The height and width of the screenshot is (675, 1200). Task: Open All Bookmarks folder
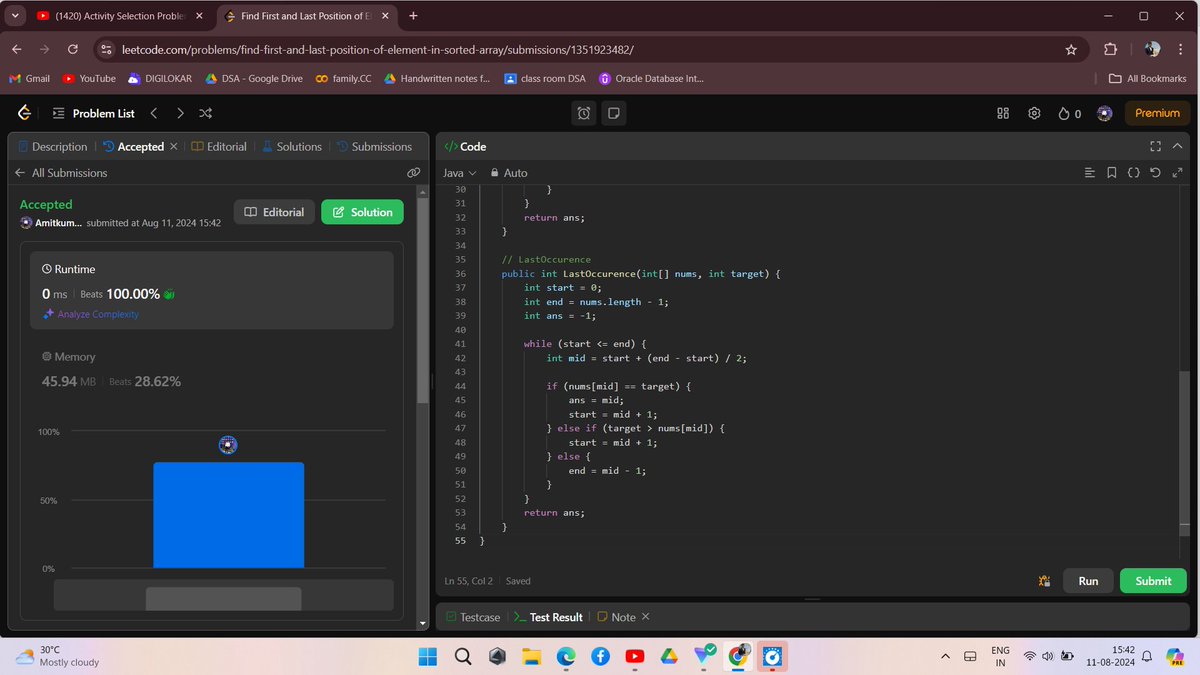click(1147, 78)
